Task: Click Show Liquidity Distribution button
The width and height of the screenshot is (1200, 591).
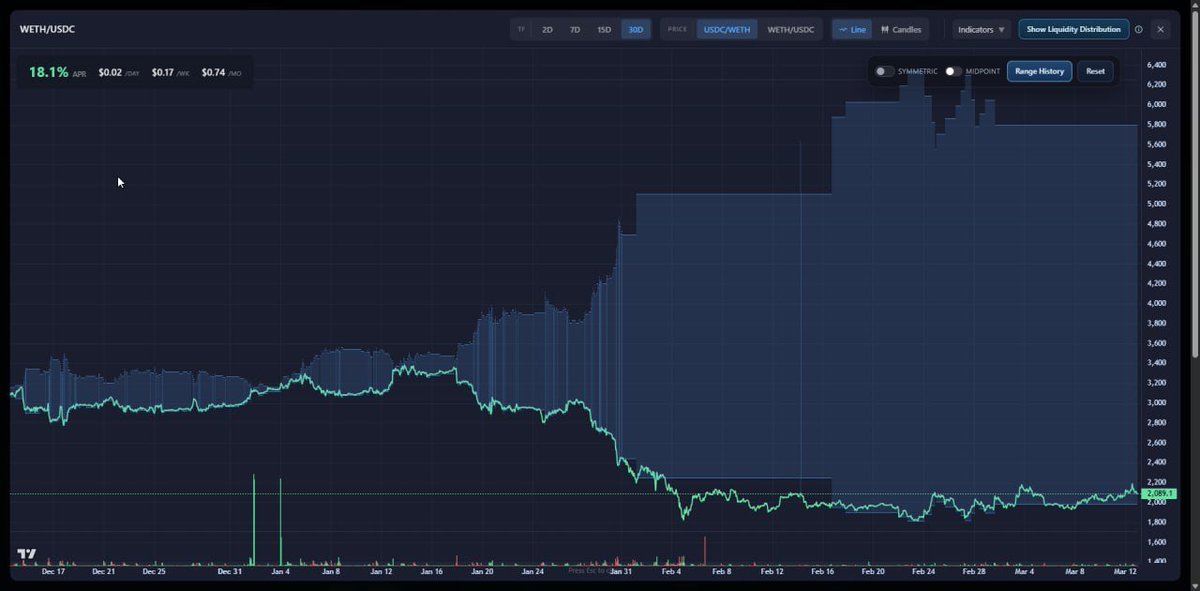Action: click(x=1073, y=30)
